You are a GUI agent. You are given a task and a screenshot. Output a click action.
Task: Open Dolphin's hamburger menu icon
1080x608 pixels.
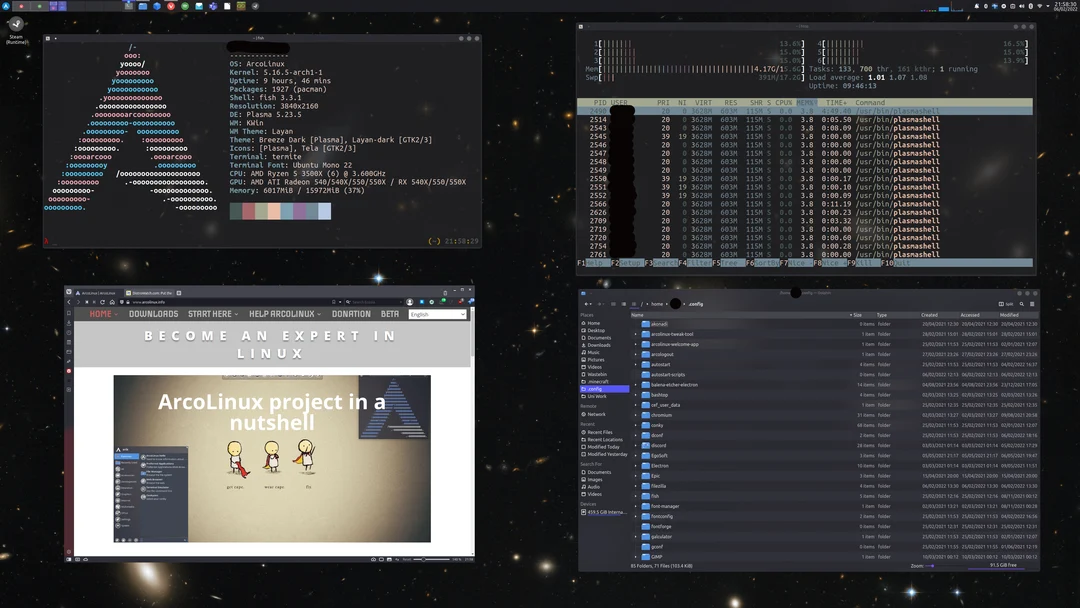(1033, 304)
